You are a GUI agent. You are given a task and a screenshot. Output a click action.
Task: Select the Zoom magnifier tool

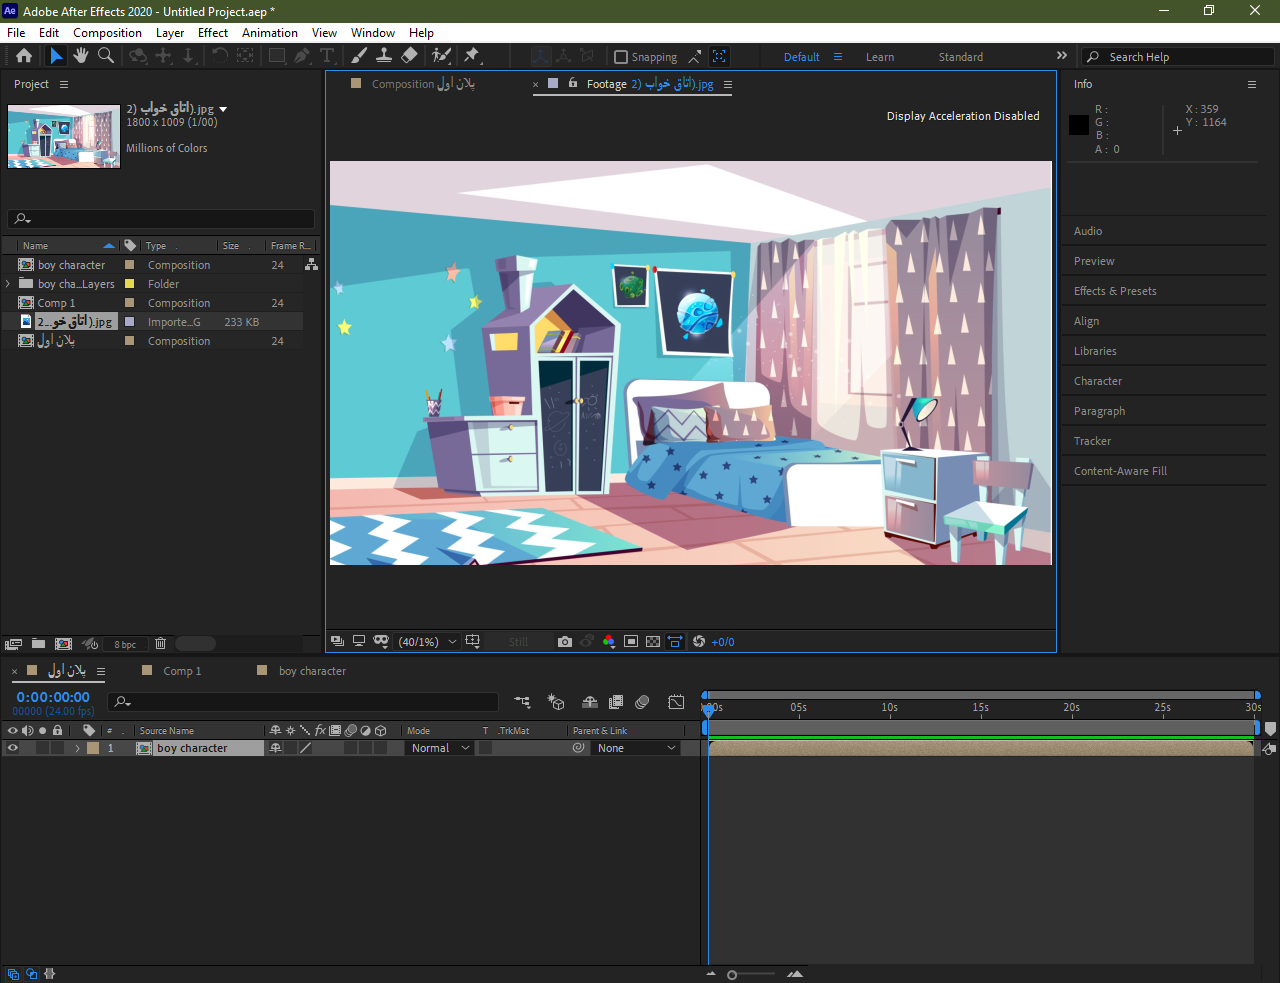pos(106,56)
